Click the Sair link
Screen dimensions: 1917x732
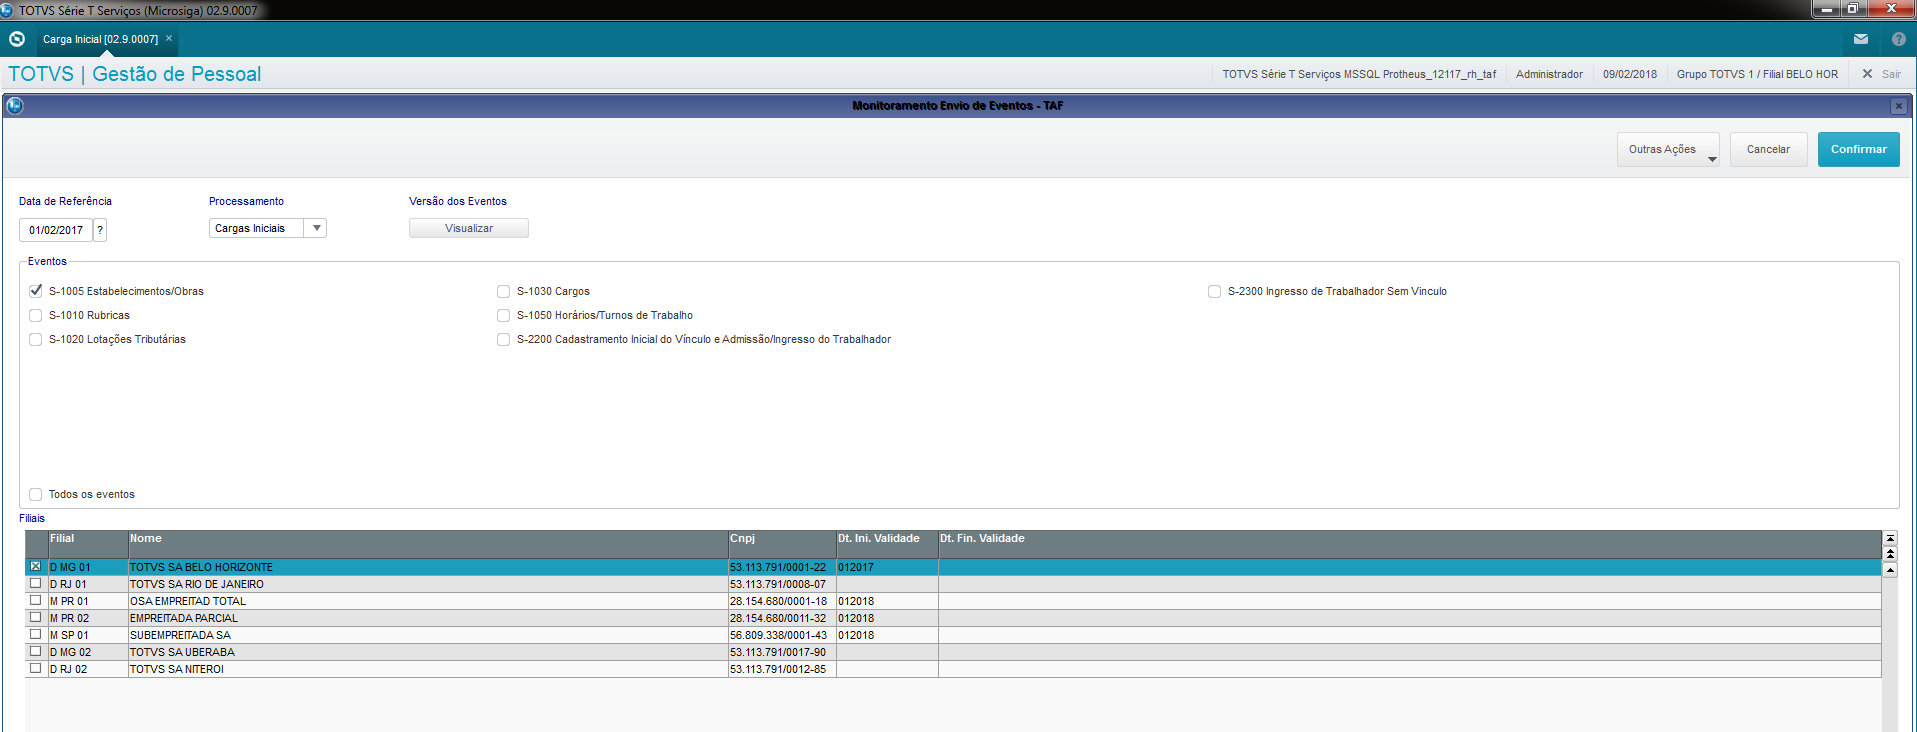click(1891, 74)
